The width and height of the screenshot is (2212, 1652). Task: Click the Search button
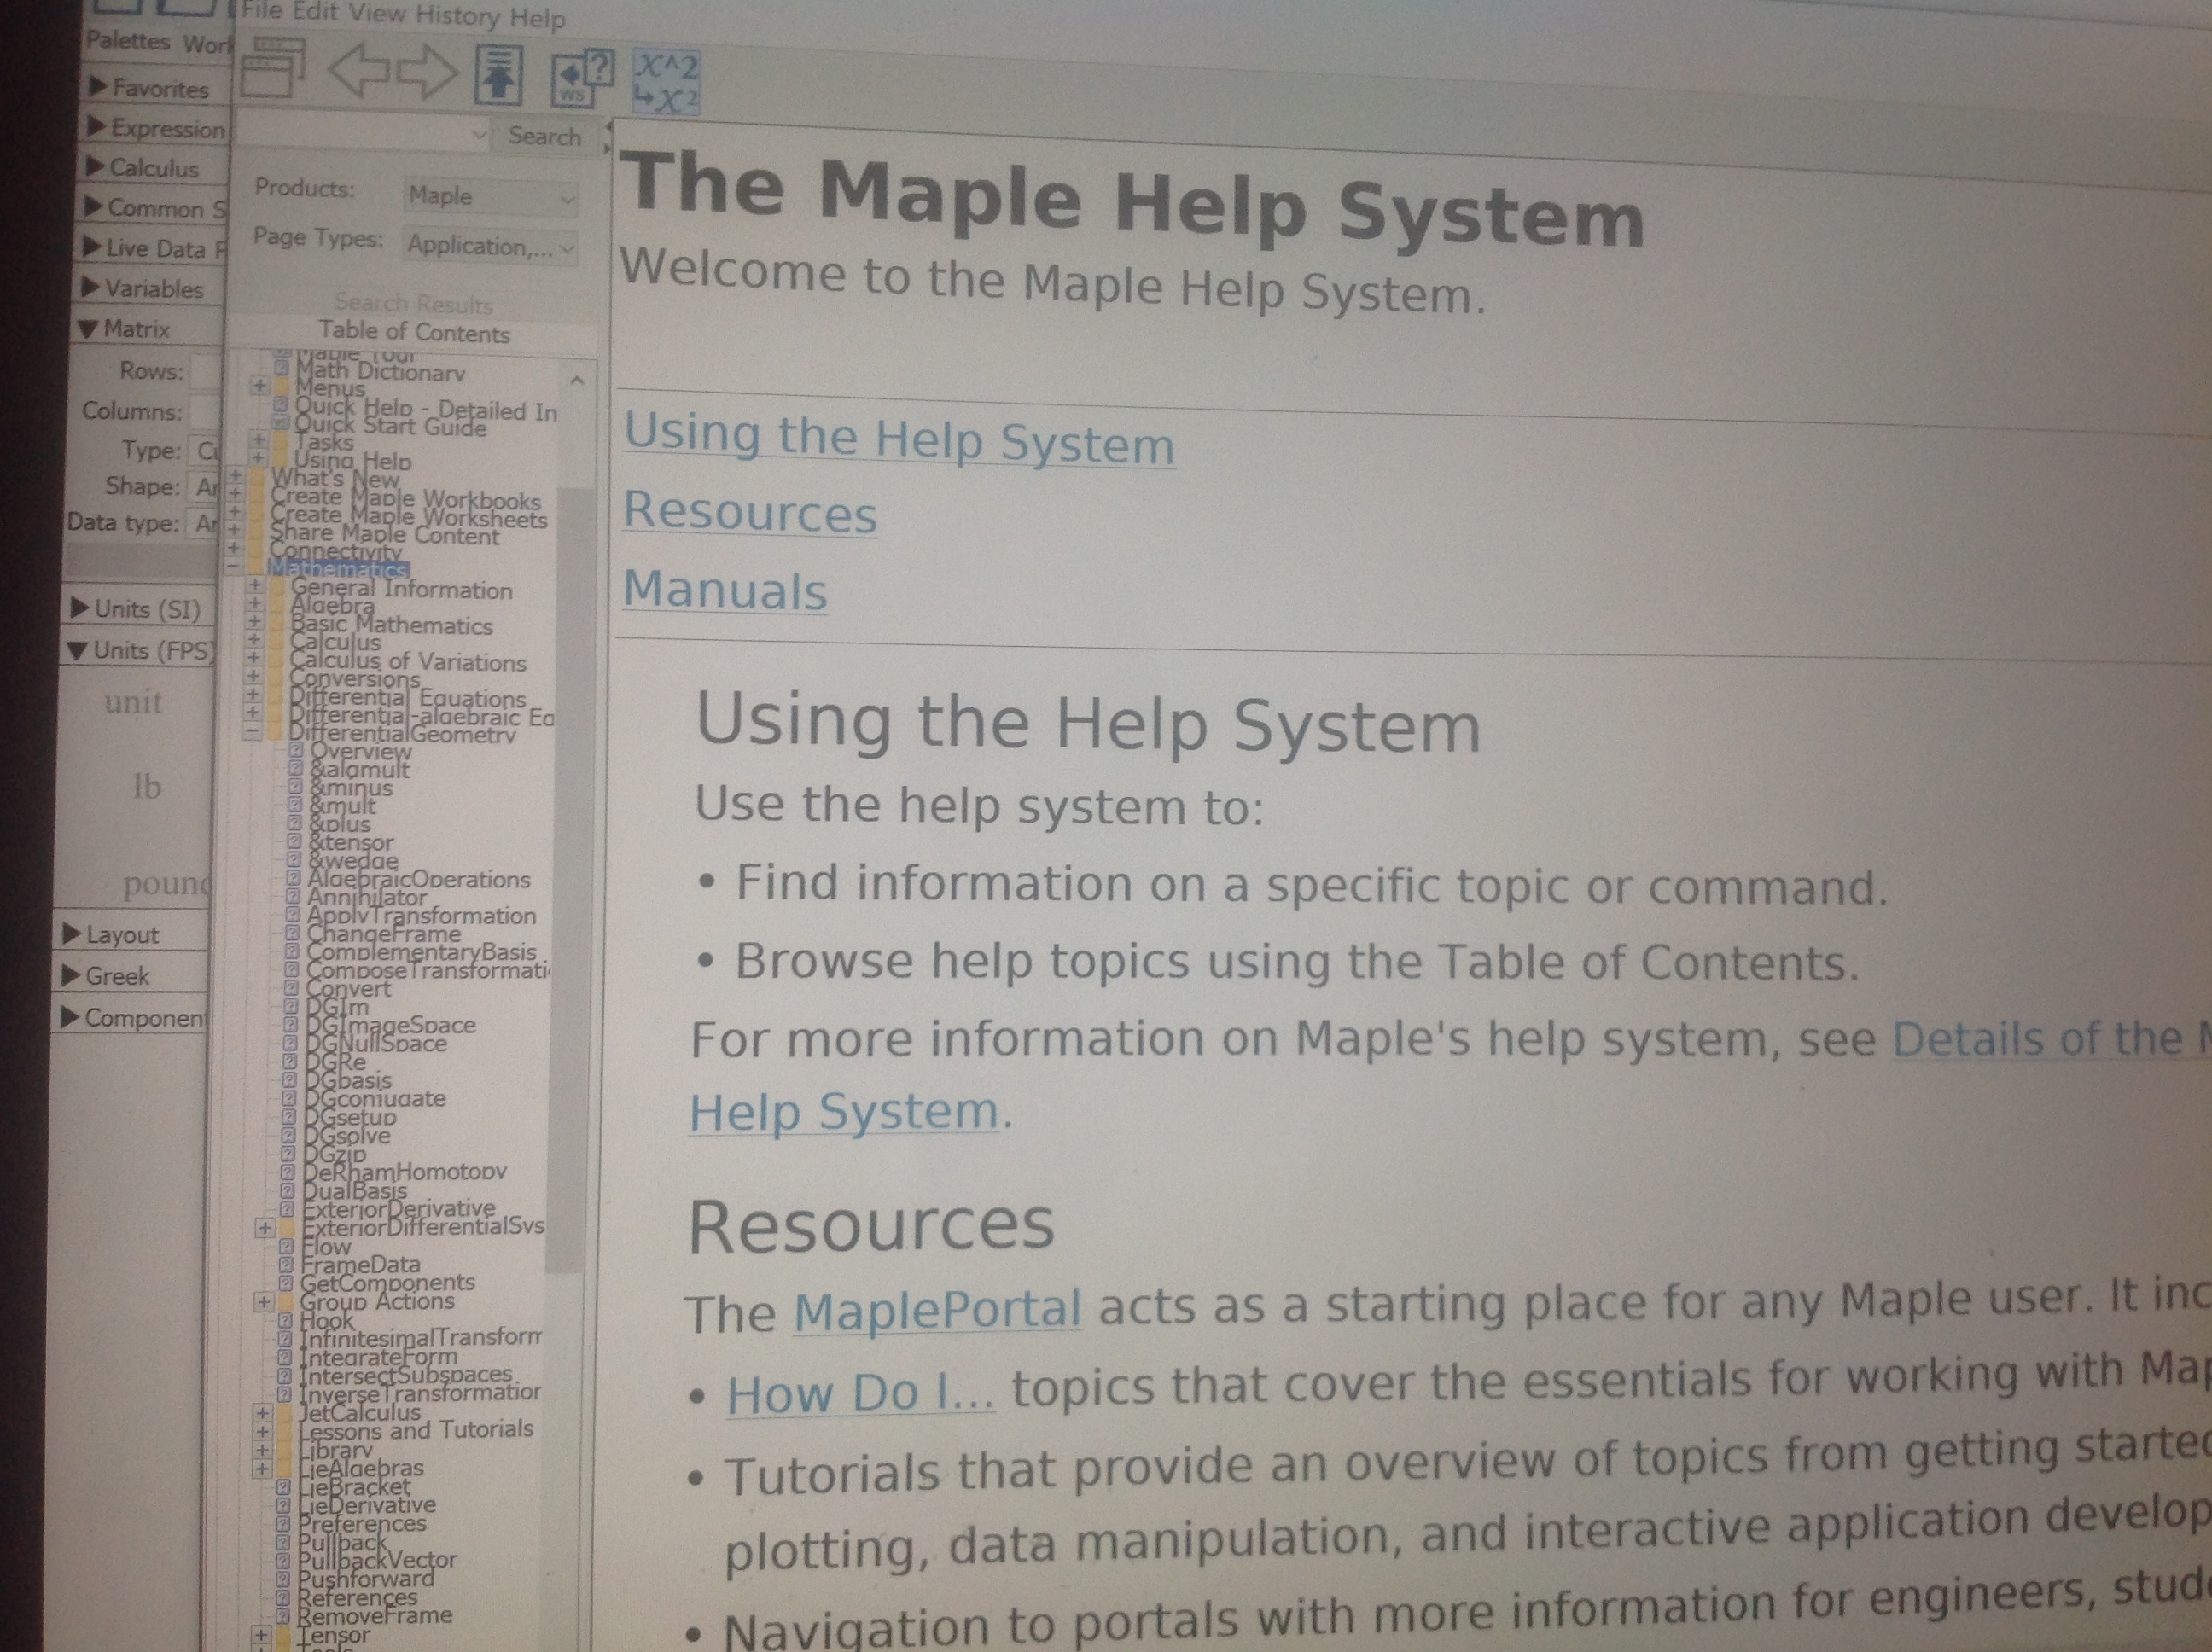[545, 136]
